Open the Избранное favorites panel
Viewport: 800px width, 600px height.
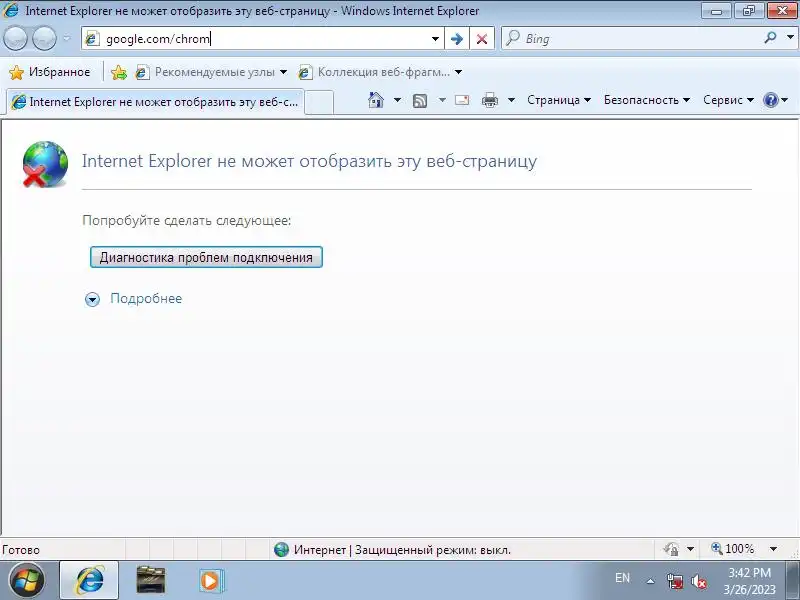[49, 72]
